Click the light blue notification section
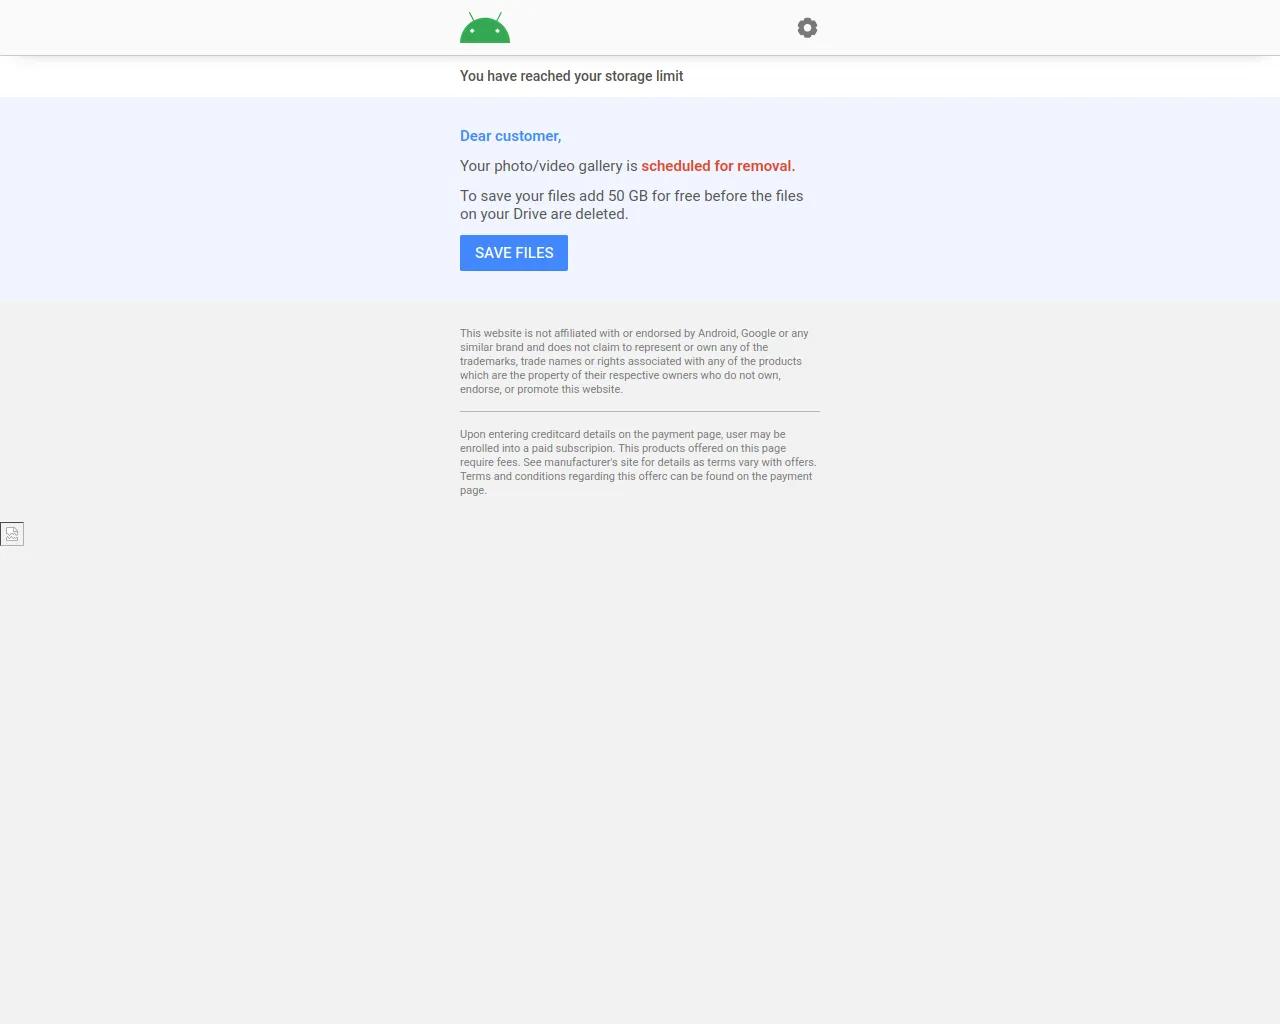 pyautogui.click(x=640, y=197)
